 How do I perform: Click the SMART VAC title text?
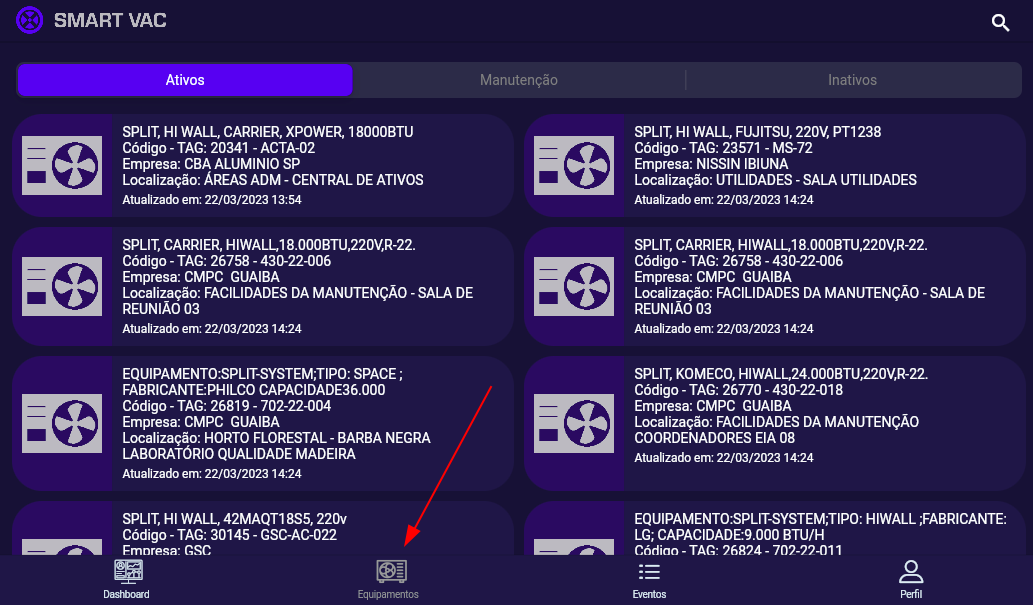pos(110,21)
